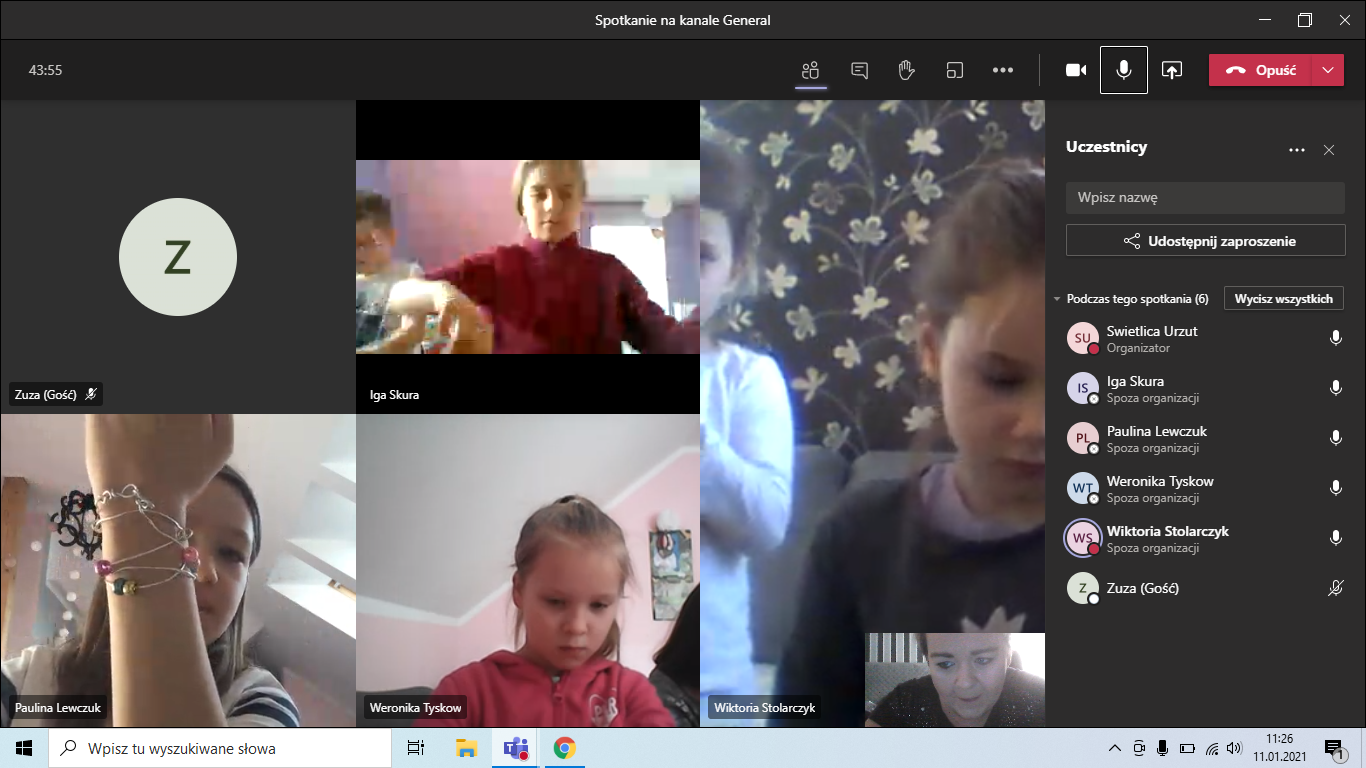The height and width of the screenshot is (768, 1366).
Task: Select Iga Skura in participants list
Action: 1205,389
